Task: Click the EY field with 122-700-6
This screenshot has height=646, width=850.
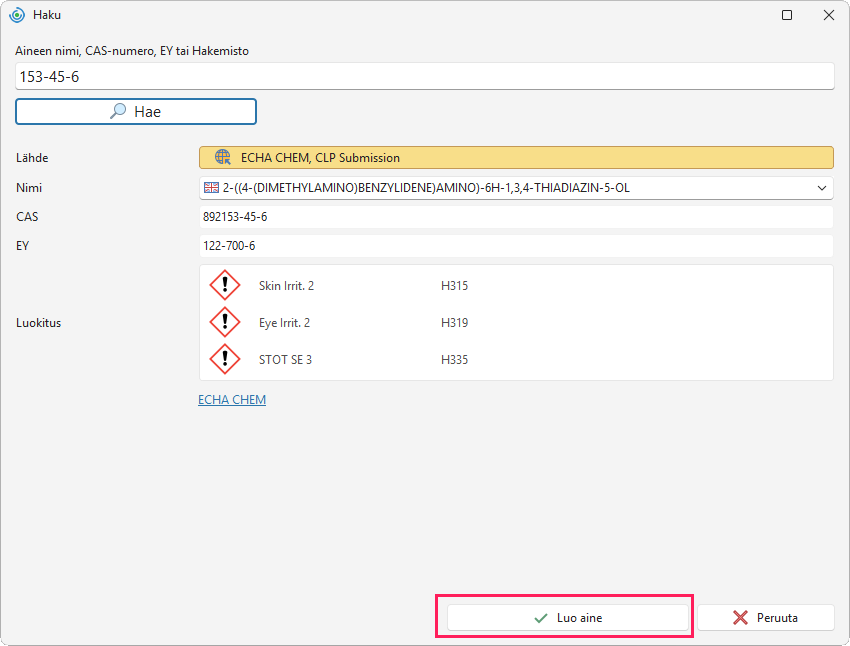Action: point(516,246)
